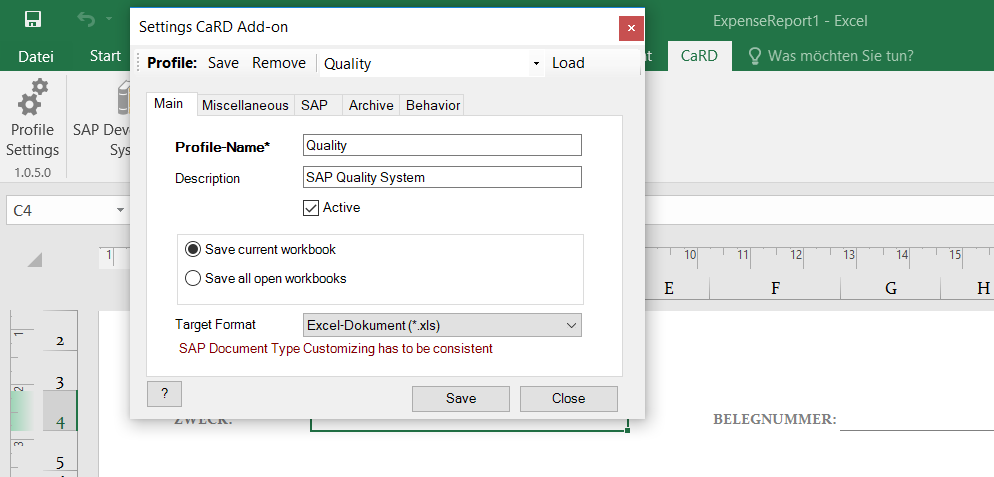This screenshot has height=477, width=994.
Task: Click the SAP Document Type Customizing warning text
Action: coord(336,349)
